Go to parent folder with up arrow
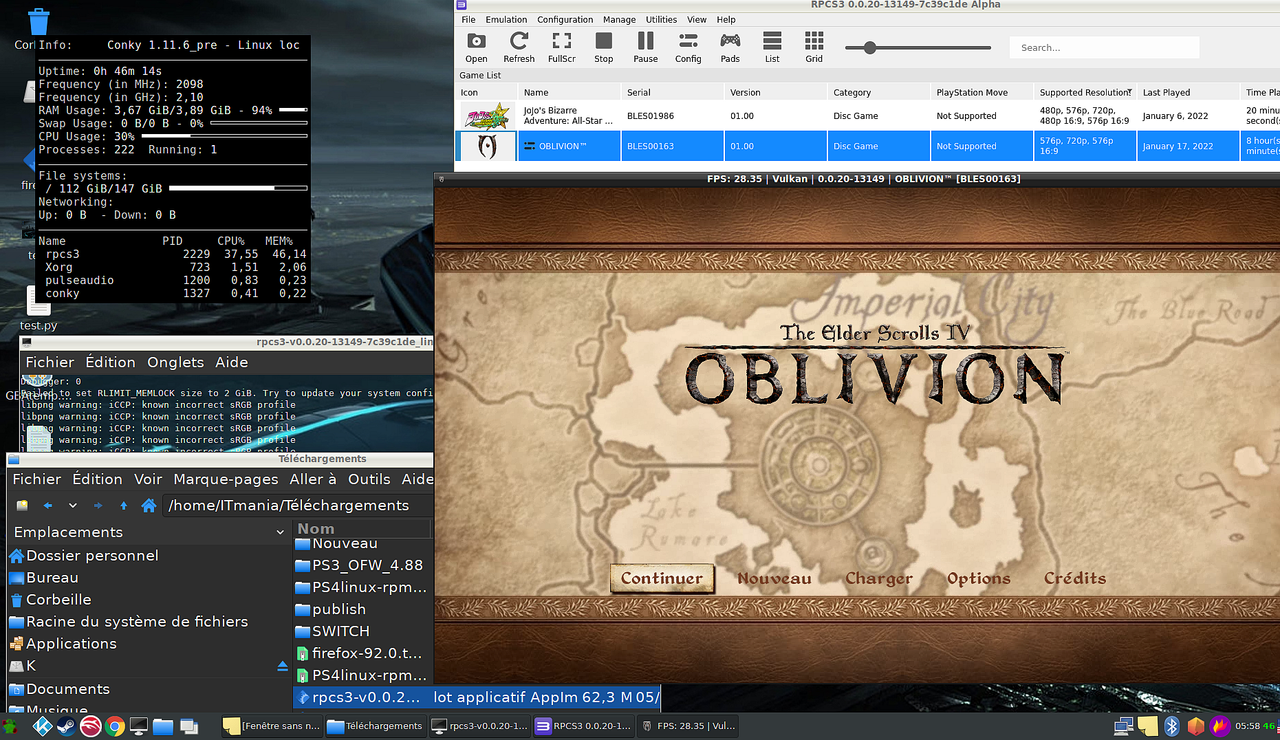This screenshot has width=1280, height=740. [x=123, y=506]
